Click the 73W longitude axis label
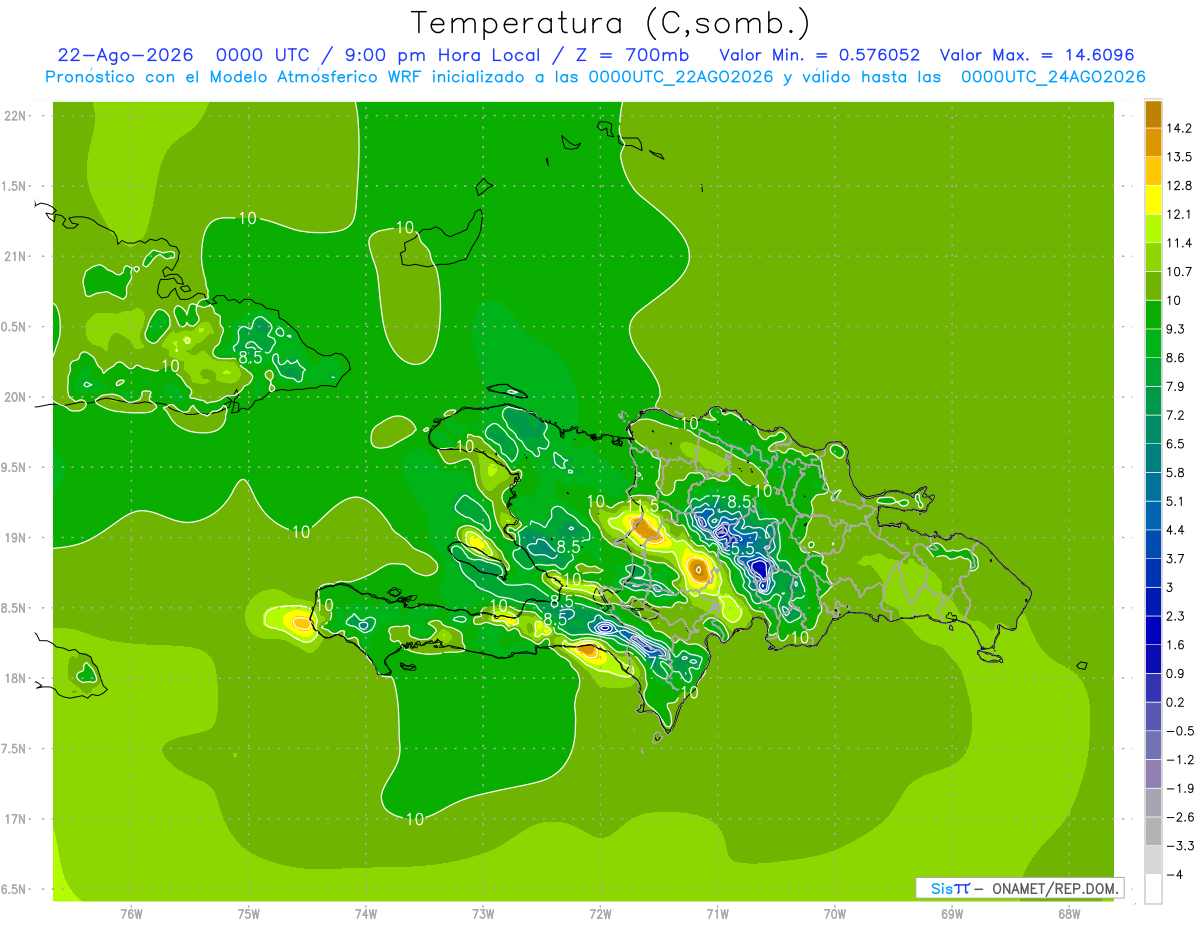The width and height of the screenshot is (1200, 927). click(483, 913)
